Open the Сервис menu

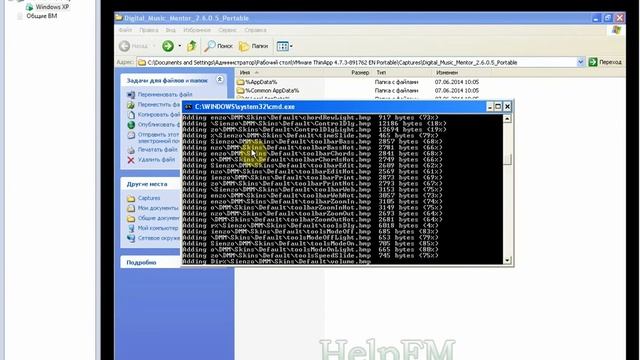(x=227, y=30)
